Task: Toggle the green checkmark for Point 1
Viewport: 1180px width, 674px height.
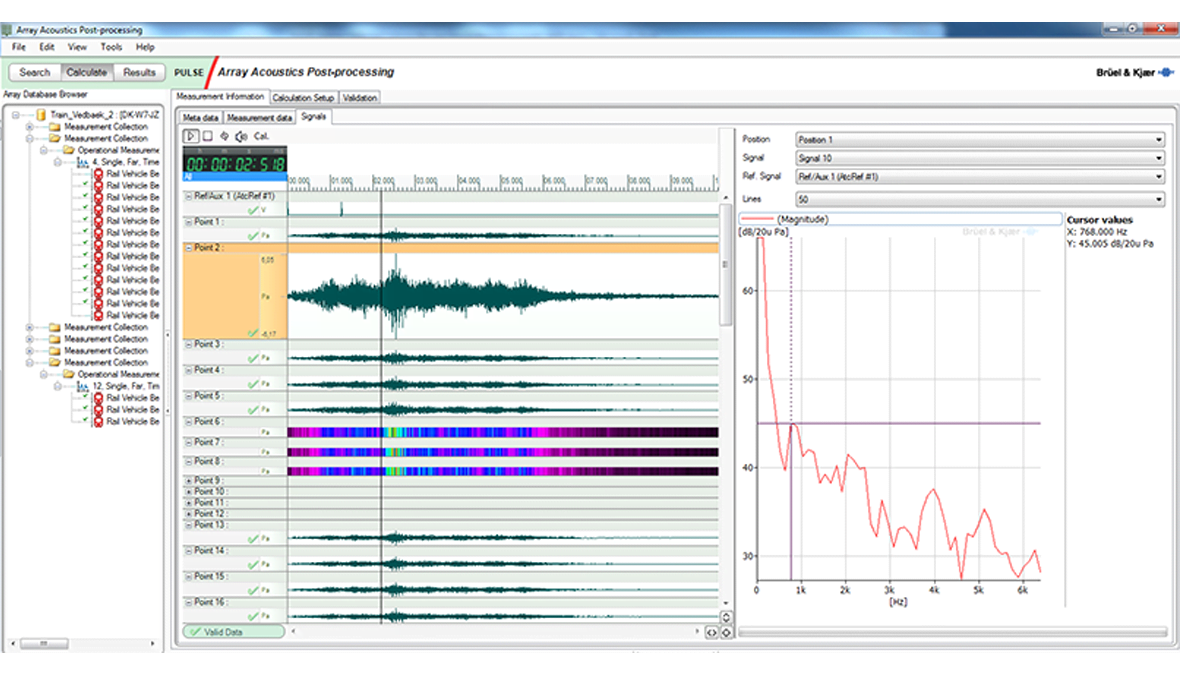Action: 253,236
